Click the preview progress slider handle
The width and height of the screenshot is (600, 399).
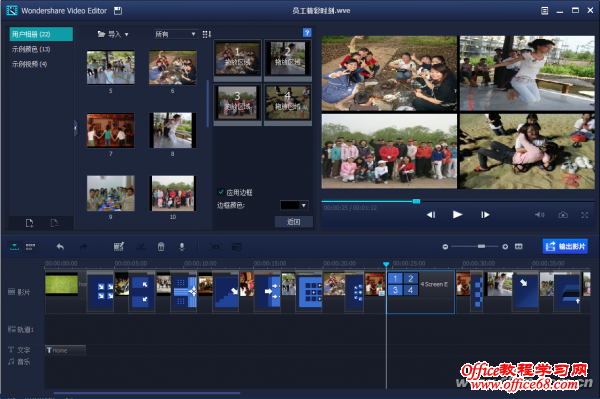click(416, 201)
